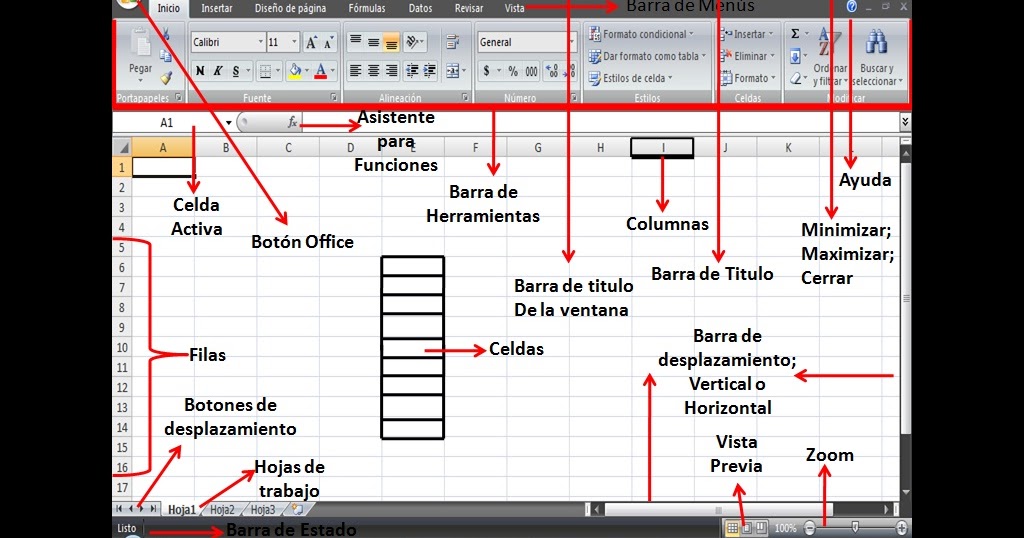Screen dimensions: 1024x538
Task: Apply the percent style icon
Action: tap(513, 71)
